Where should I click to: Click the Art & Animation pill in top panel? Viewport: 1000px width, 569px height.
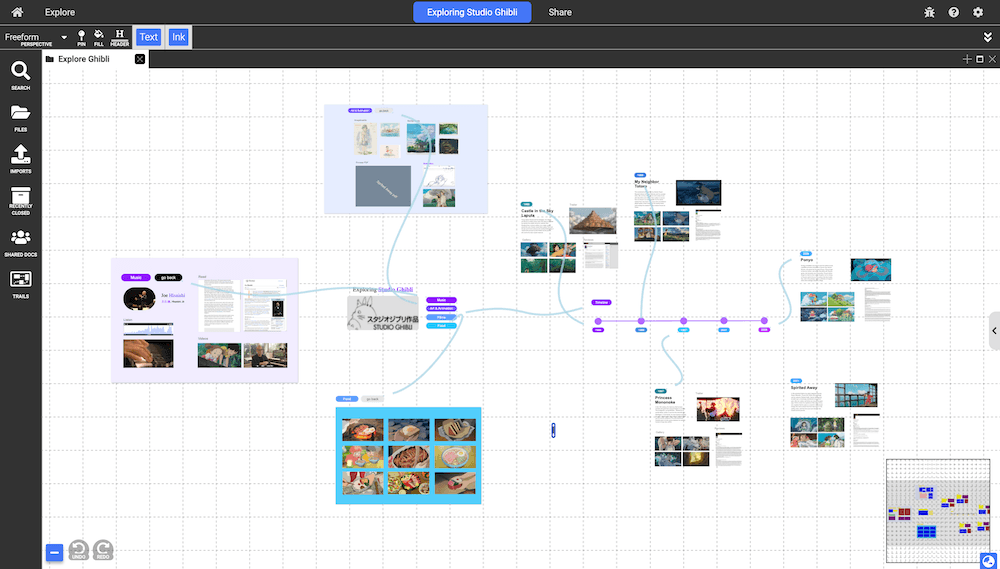(x=360, y=110)
